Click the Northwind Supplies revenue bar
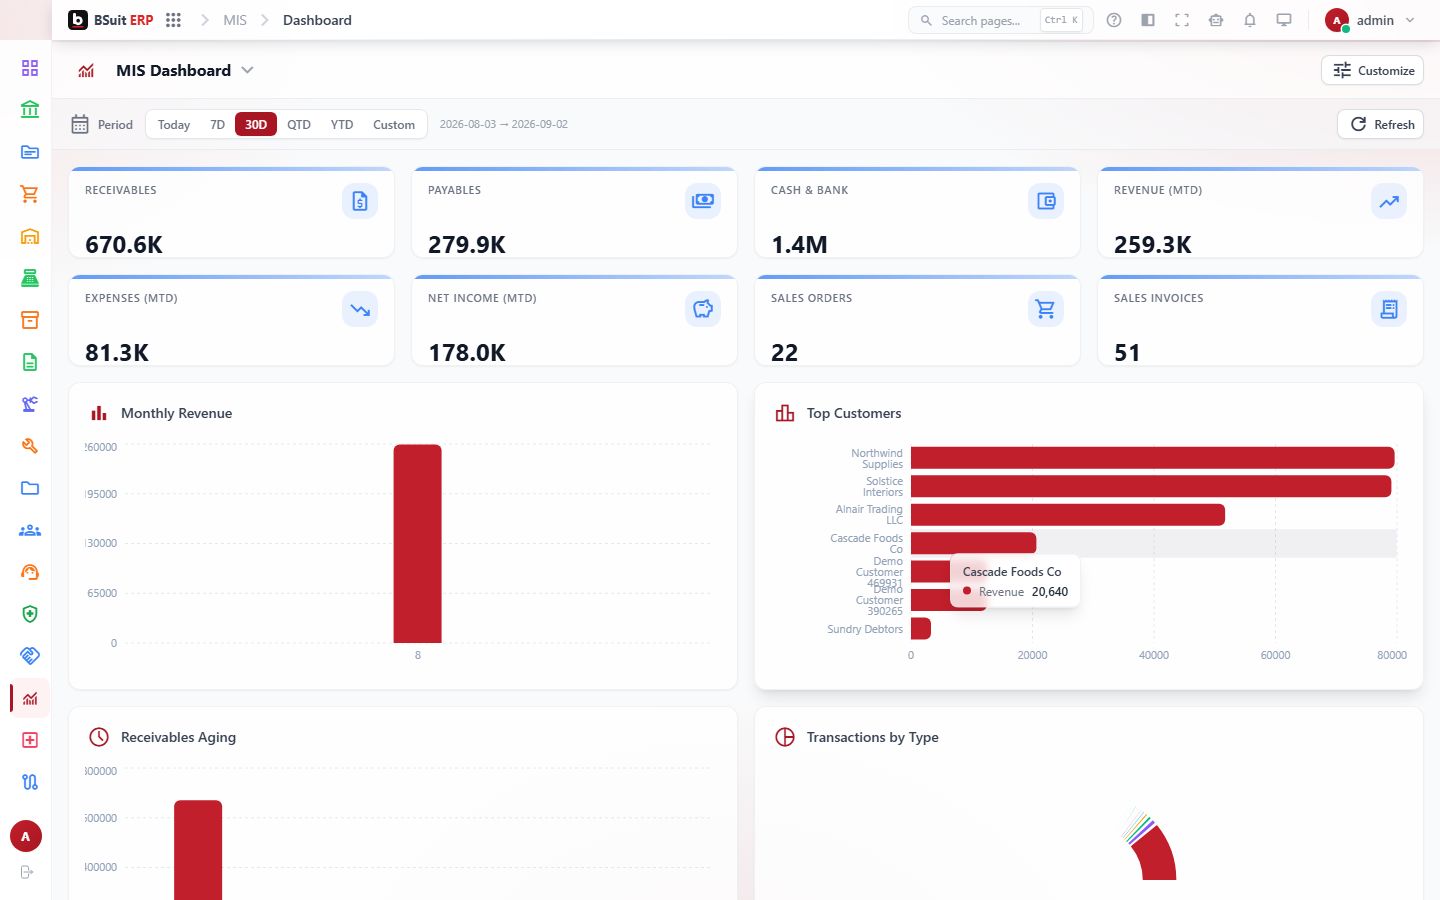The image size is (1440, 900). [1152, 458]
